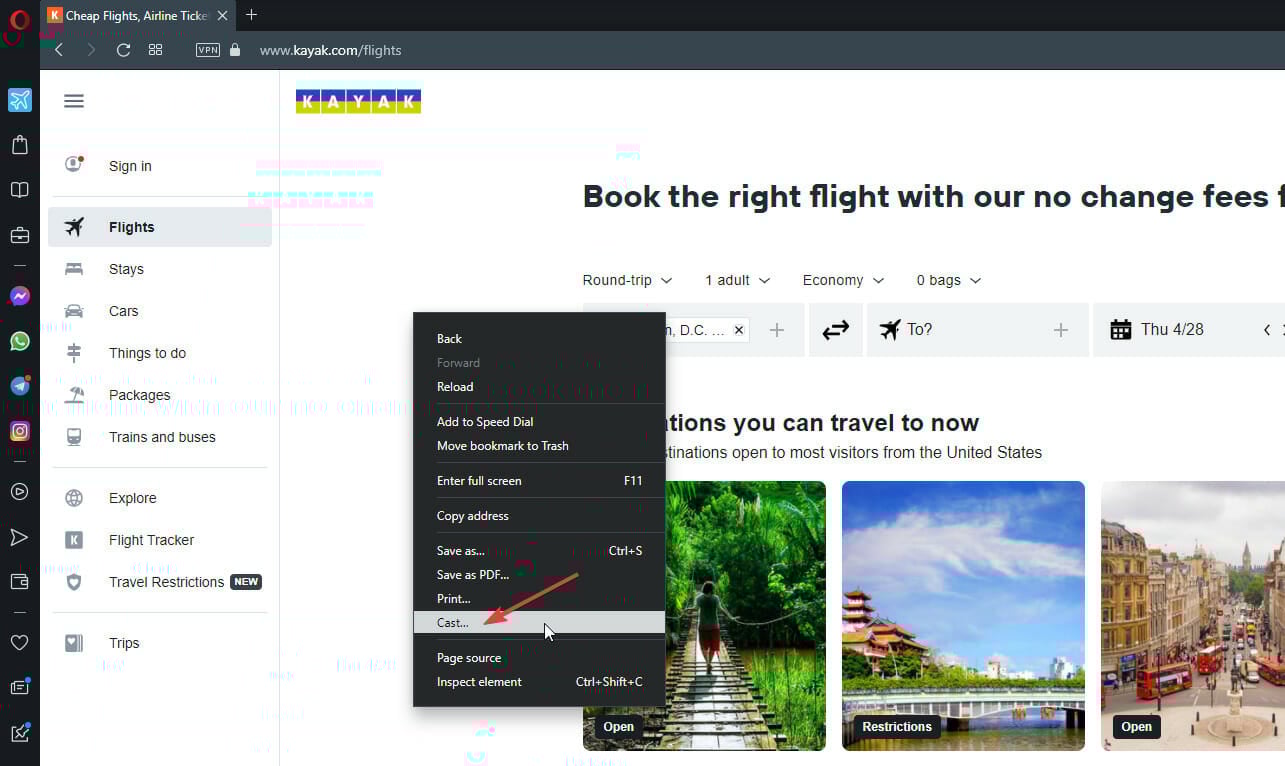Go back with the browser back arrow

59,50
